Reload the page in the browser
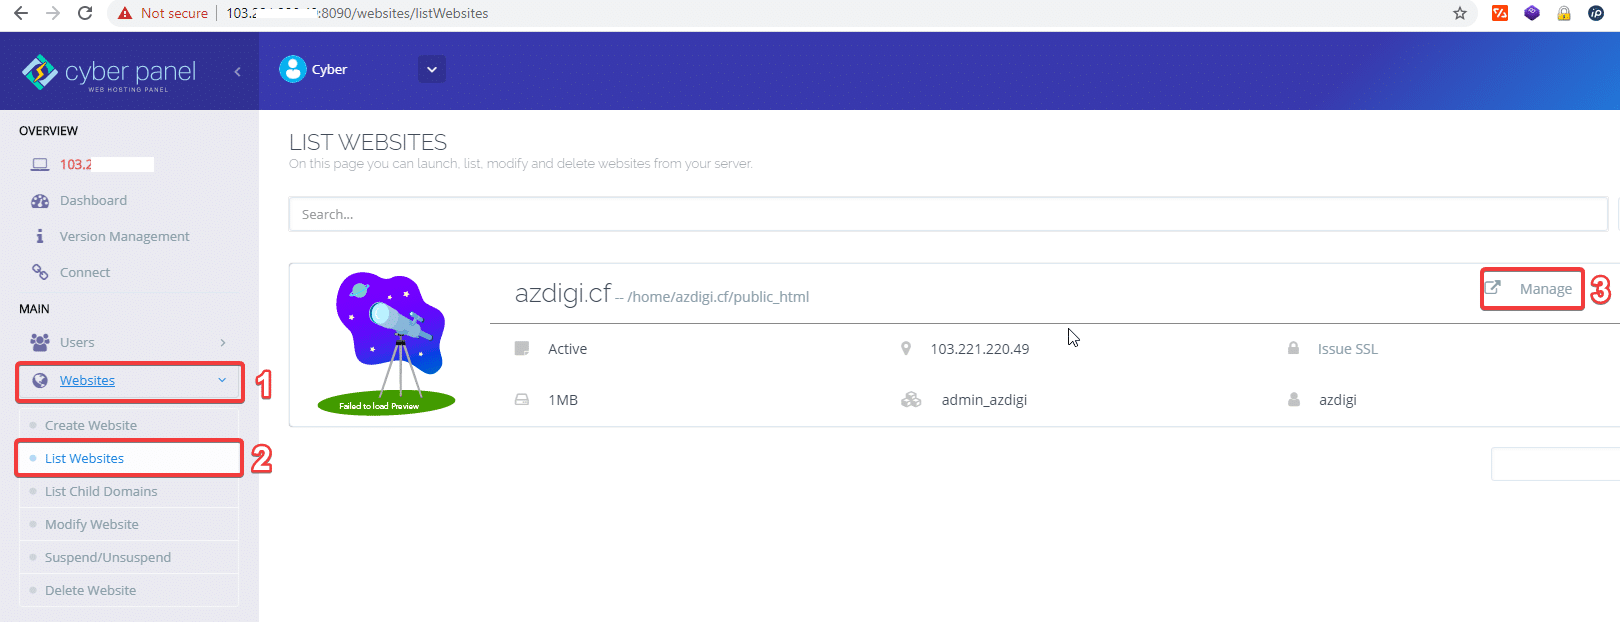Viewport: 1620px width, 622px height. pyautogui.click(x=85, y=13)
